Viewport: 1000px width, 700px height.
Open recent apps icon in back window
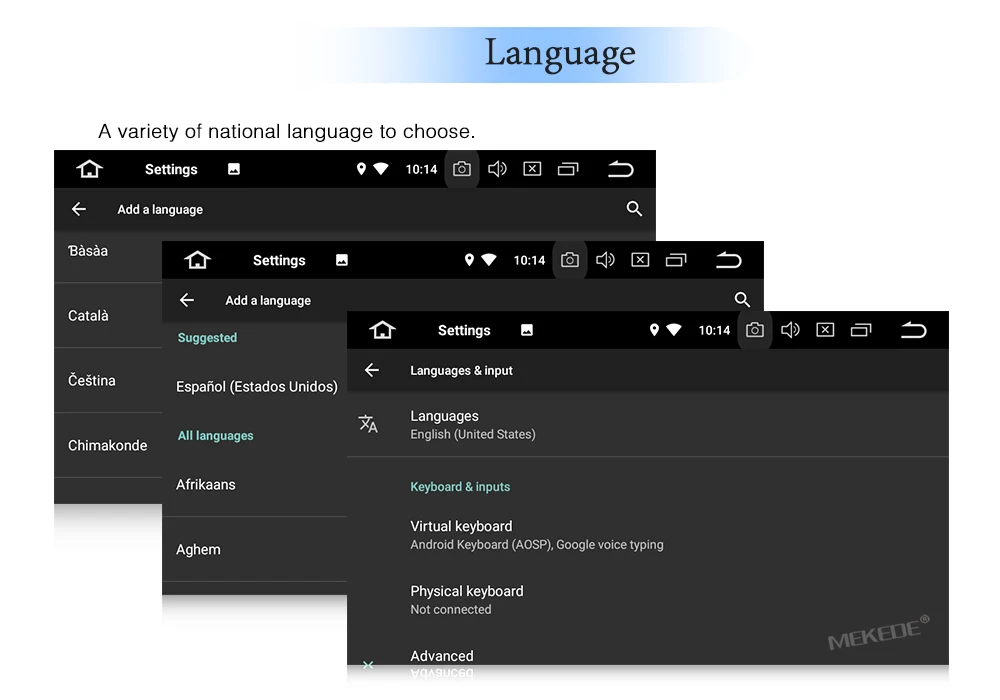tap(568, 169)
